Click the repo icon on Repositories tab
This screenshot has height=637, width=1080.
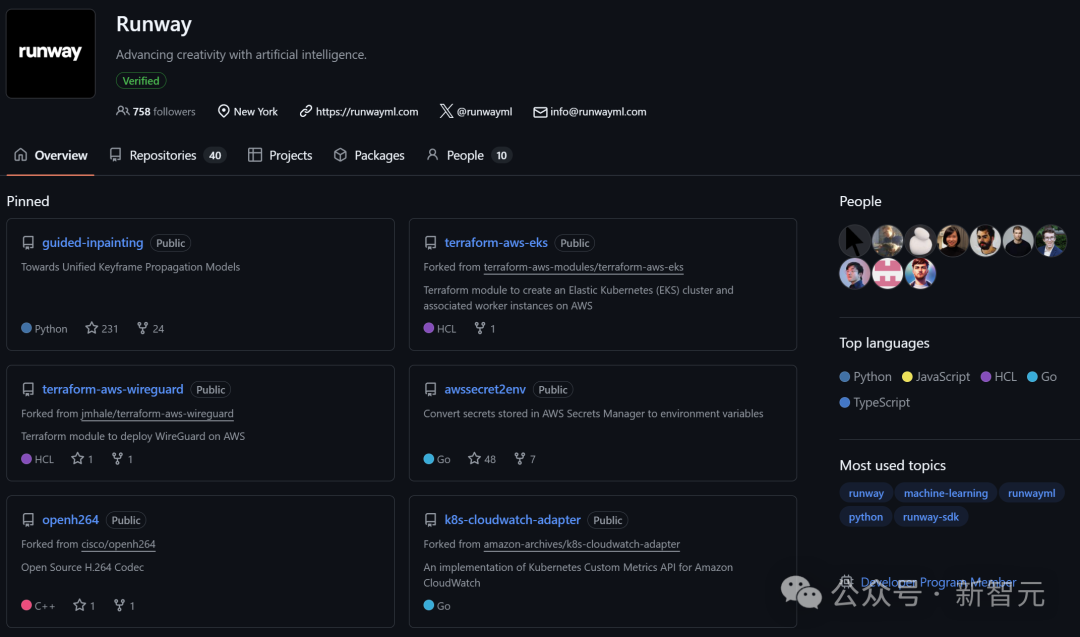click(x=115, y=154)
